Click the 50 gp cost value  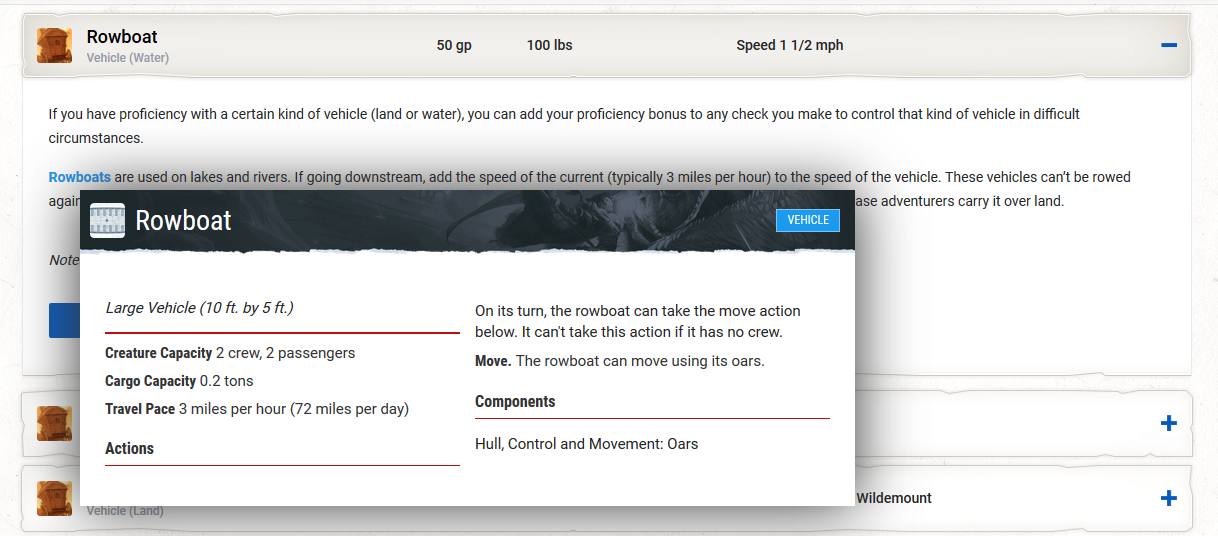(x=454, y=45)
